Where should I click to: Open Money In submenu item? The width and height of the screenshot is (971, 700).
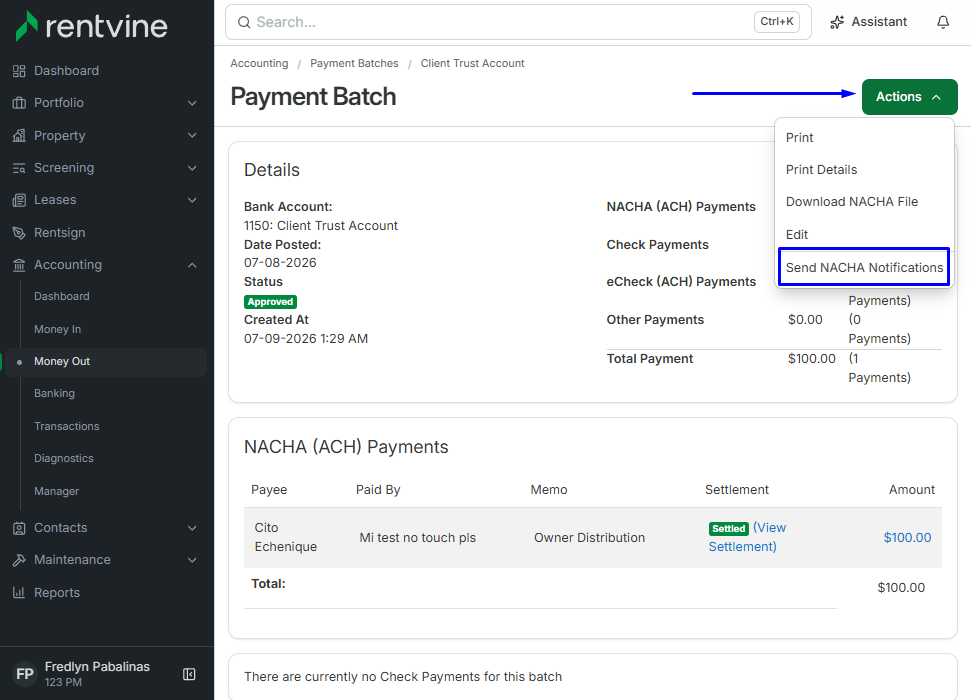click(58, 330)
